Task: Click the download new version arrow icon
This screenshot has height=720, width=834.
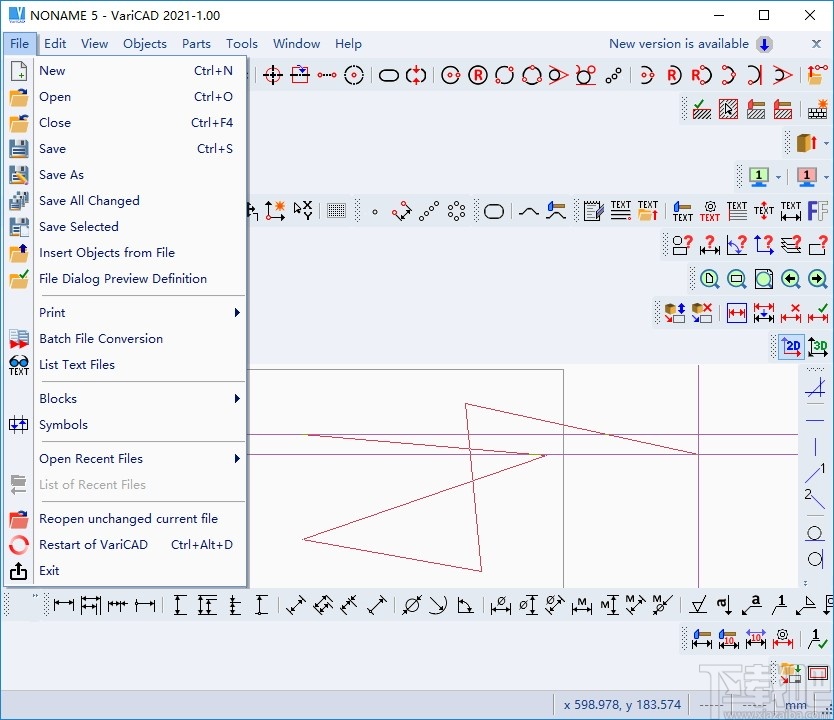Action: coord(764,44)
